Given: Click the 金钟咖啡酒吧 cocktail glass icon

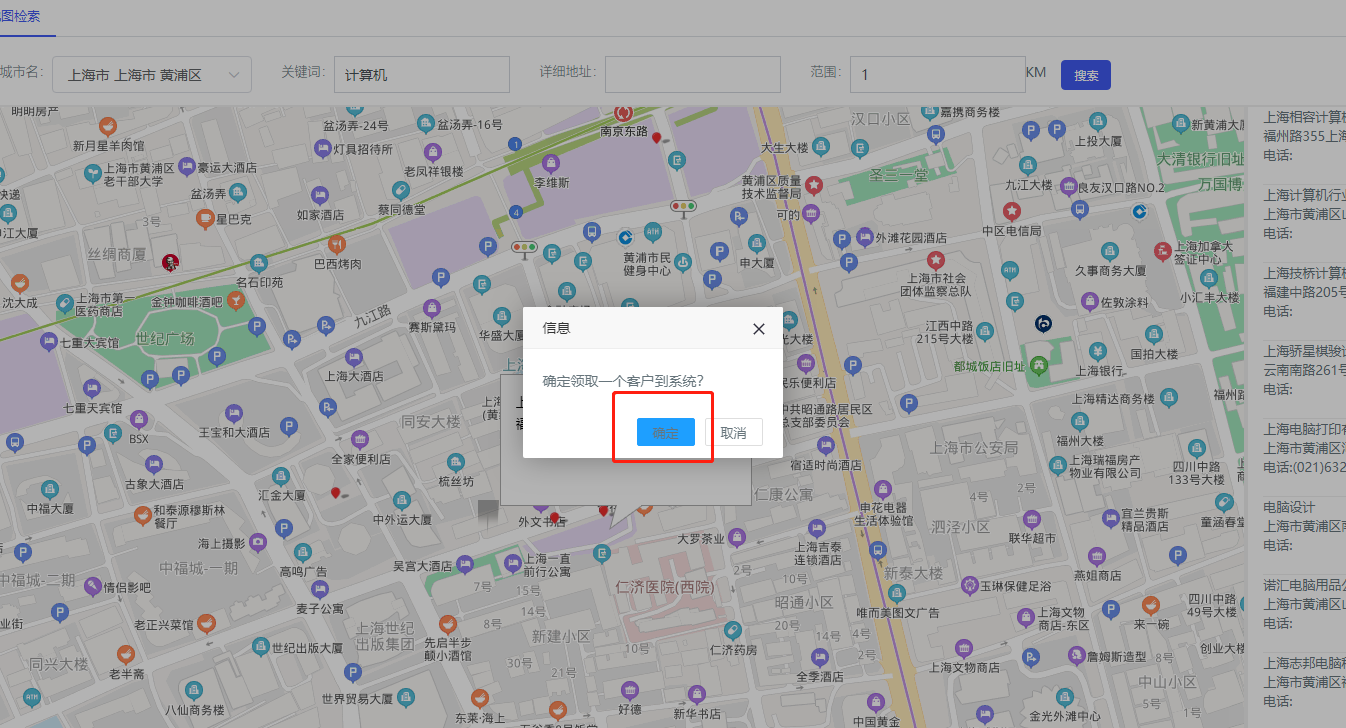Looking at the screenshot, I should (235, 299).
